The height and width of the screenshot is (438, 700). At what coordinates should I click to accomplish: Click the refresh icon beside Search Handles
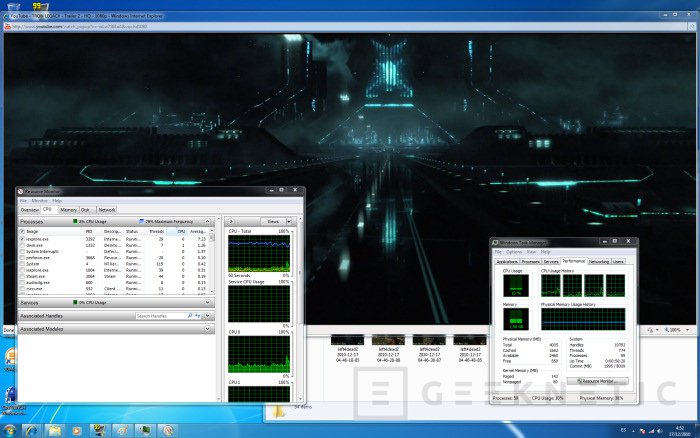coord(197,316)
